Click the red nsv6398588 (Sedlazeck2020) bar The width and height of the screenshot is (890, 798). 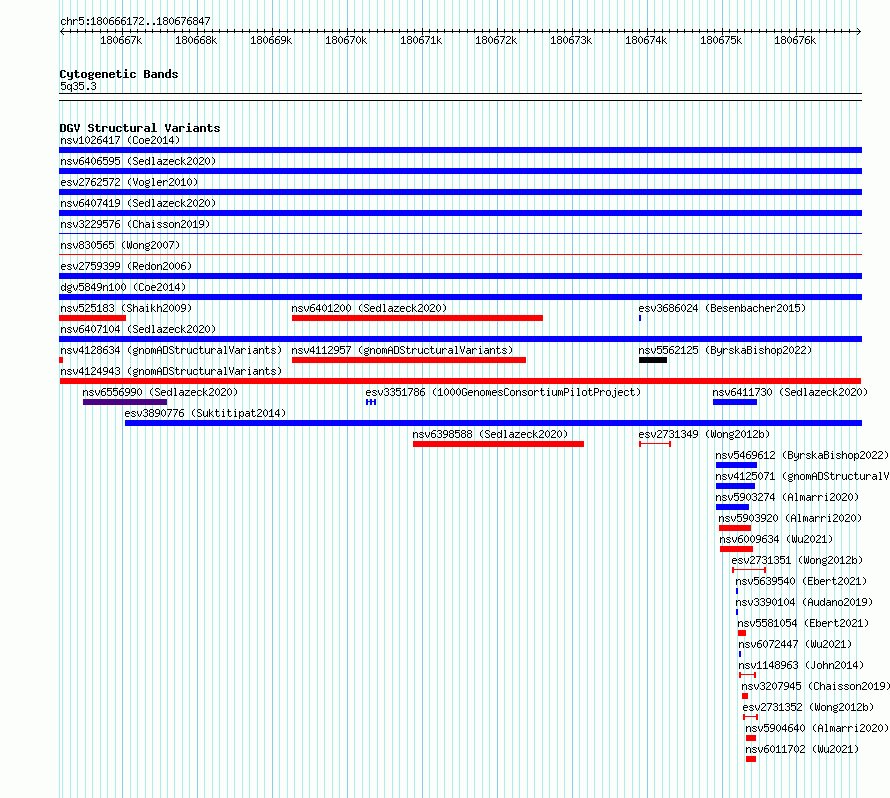click(x=498, y=444)
